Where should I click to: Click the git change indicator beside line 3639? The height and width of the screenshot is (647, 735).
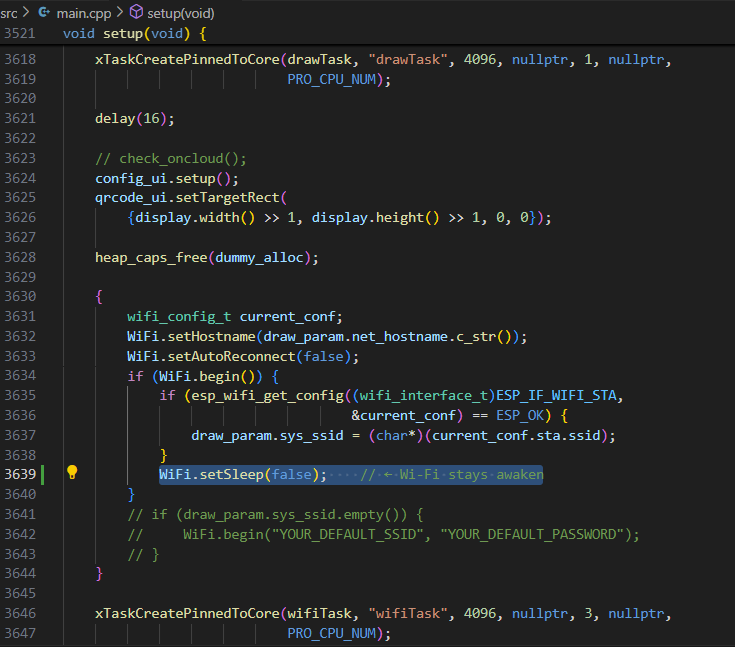click(x=43, y=474)
